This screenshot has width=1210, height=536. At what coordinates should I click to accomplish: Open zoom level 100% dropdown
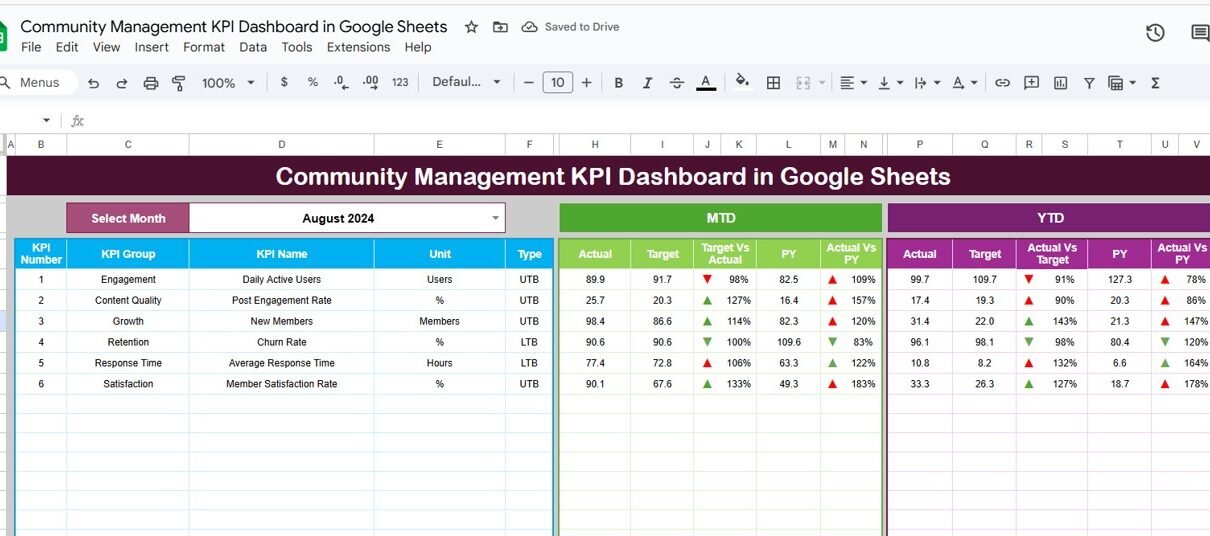click(x=228, y=83)
